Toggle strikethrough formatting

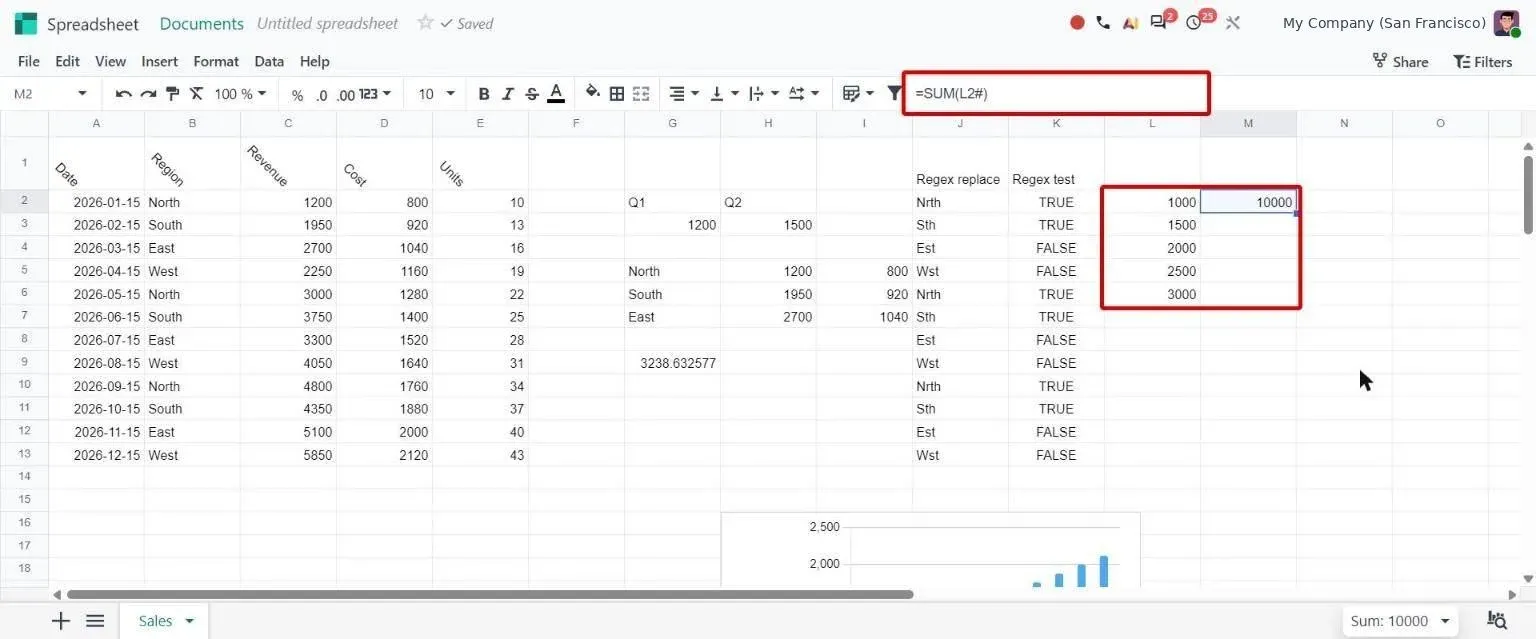coord(532,94)
